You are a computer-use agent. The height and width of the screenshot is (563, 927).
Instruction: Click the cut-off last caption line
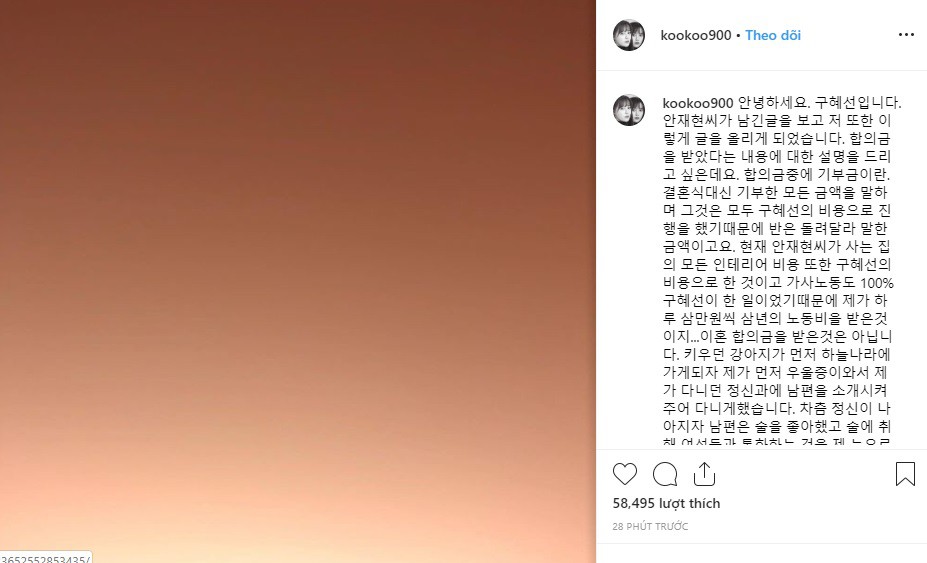pyautogui.click(x=777, y=442)
